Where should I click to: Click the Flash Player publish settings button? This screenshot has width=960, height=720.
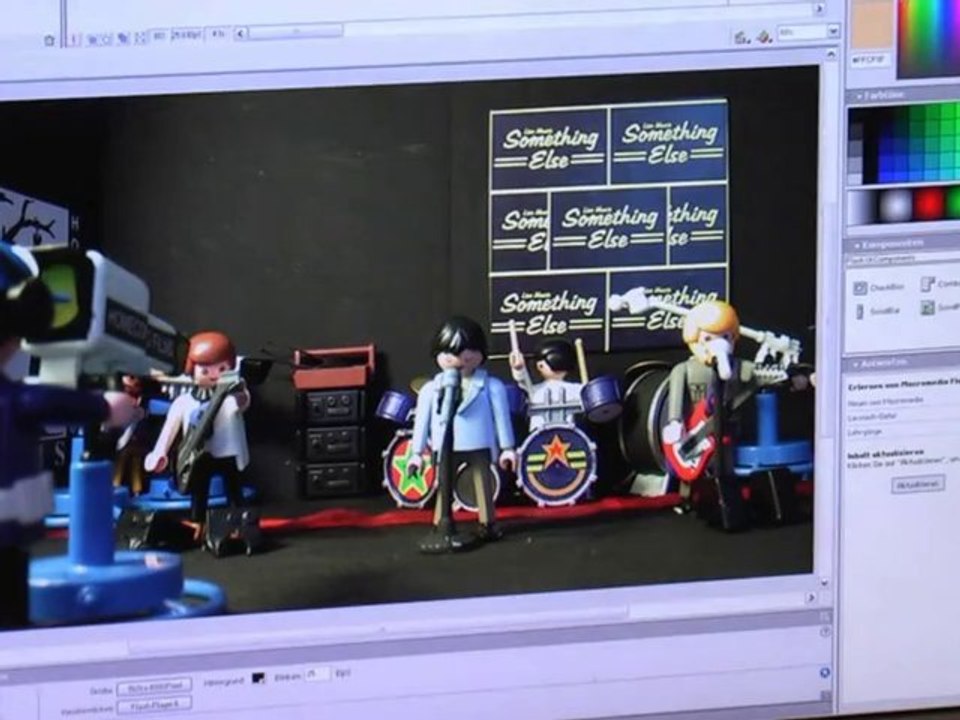(x=154, y=705)
